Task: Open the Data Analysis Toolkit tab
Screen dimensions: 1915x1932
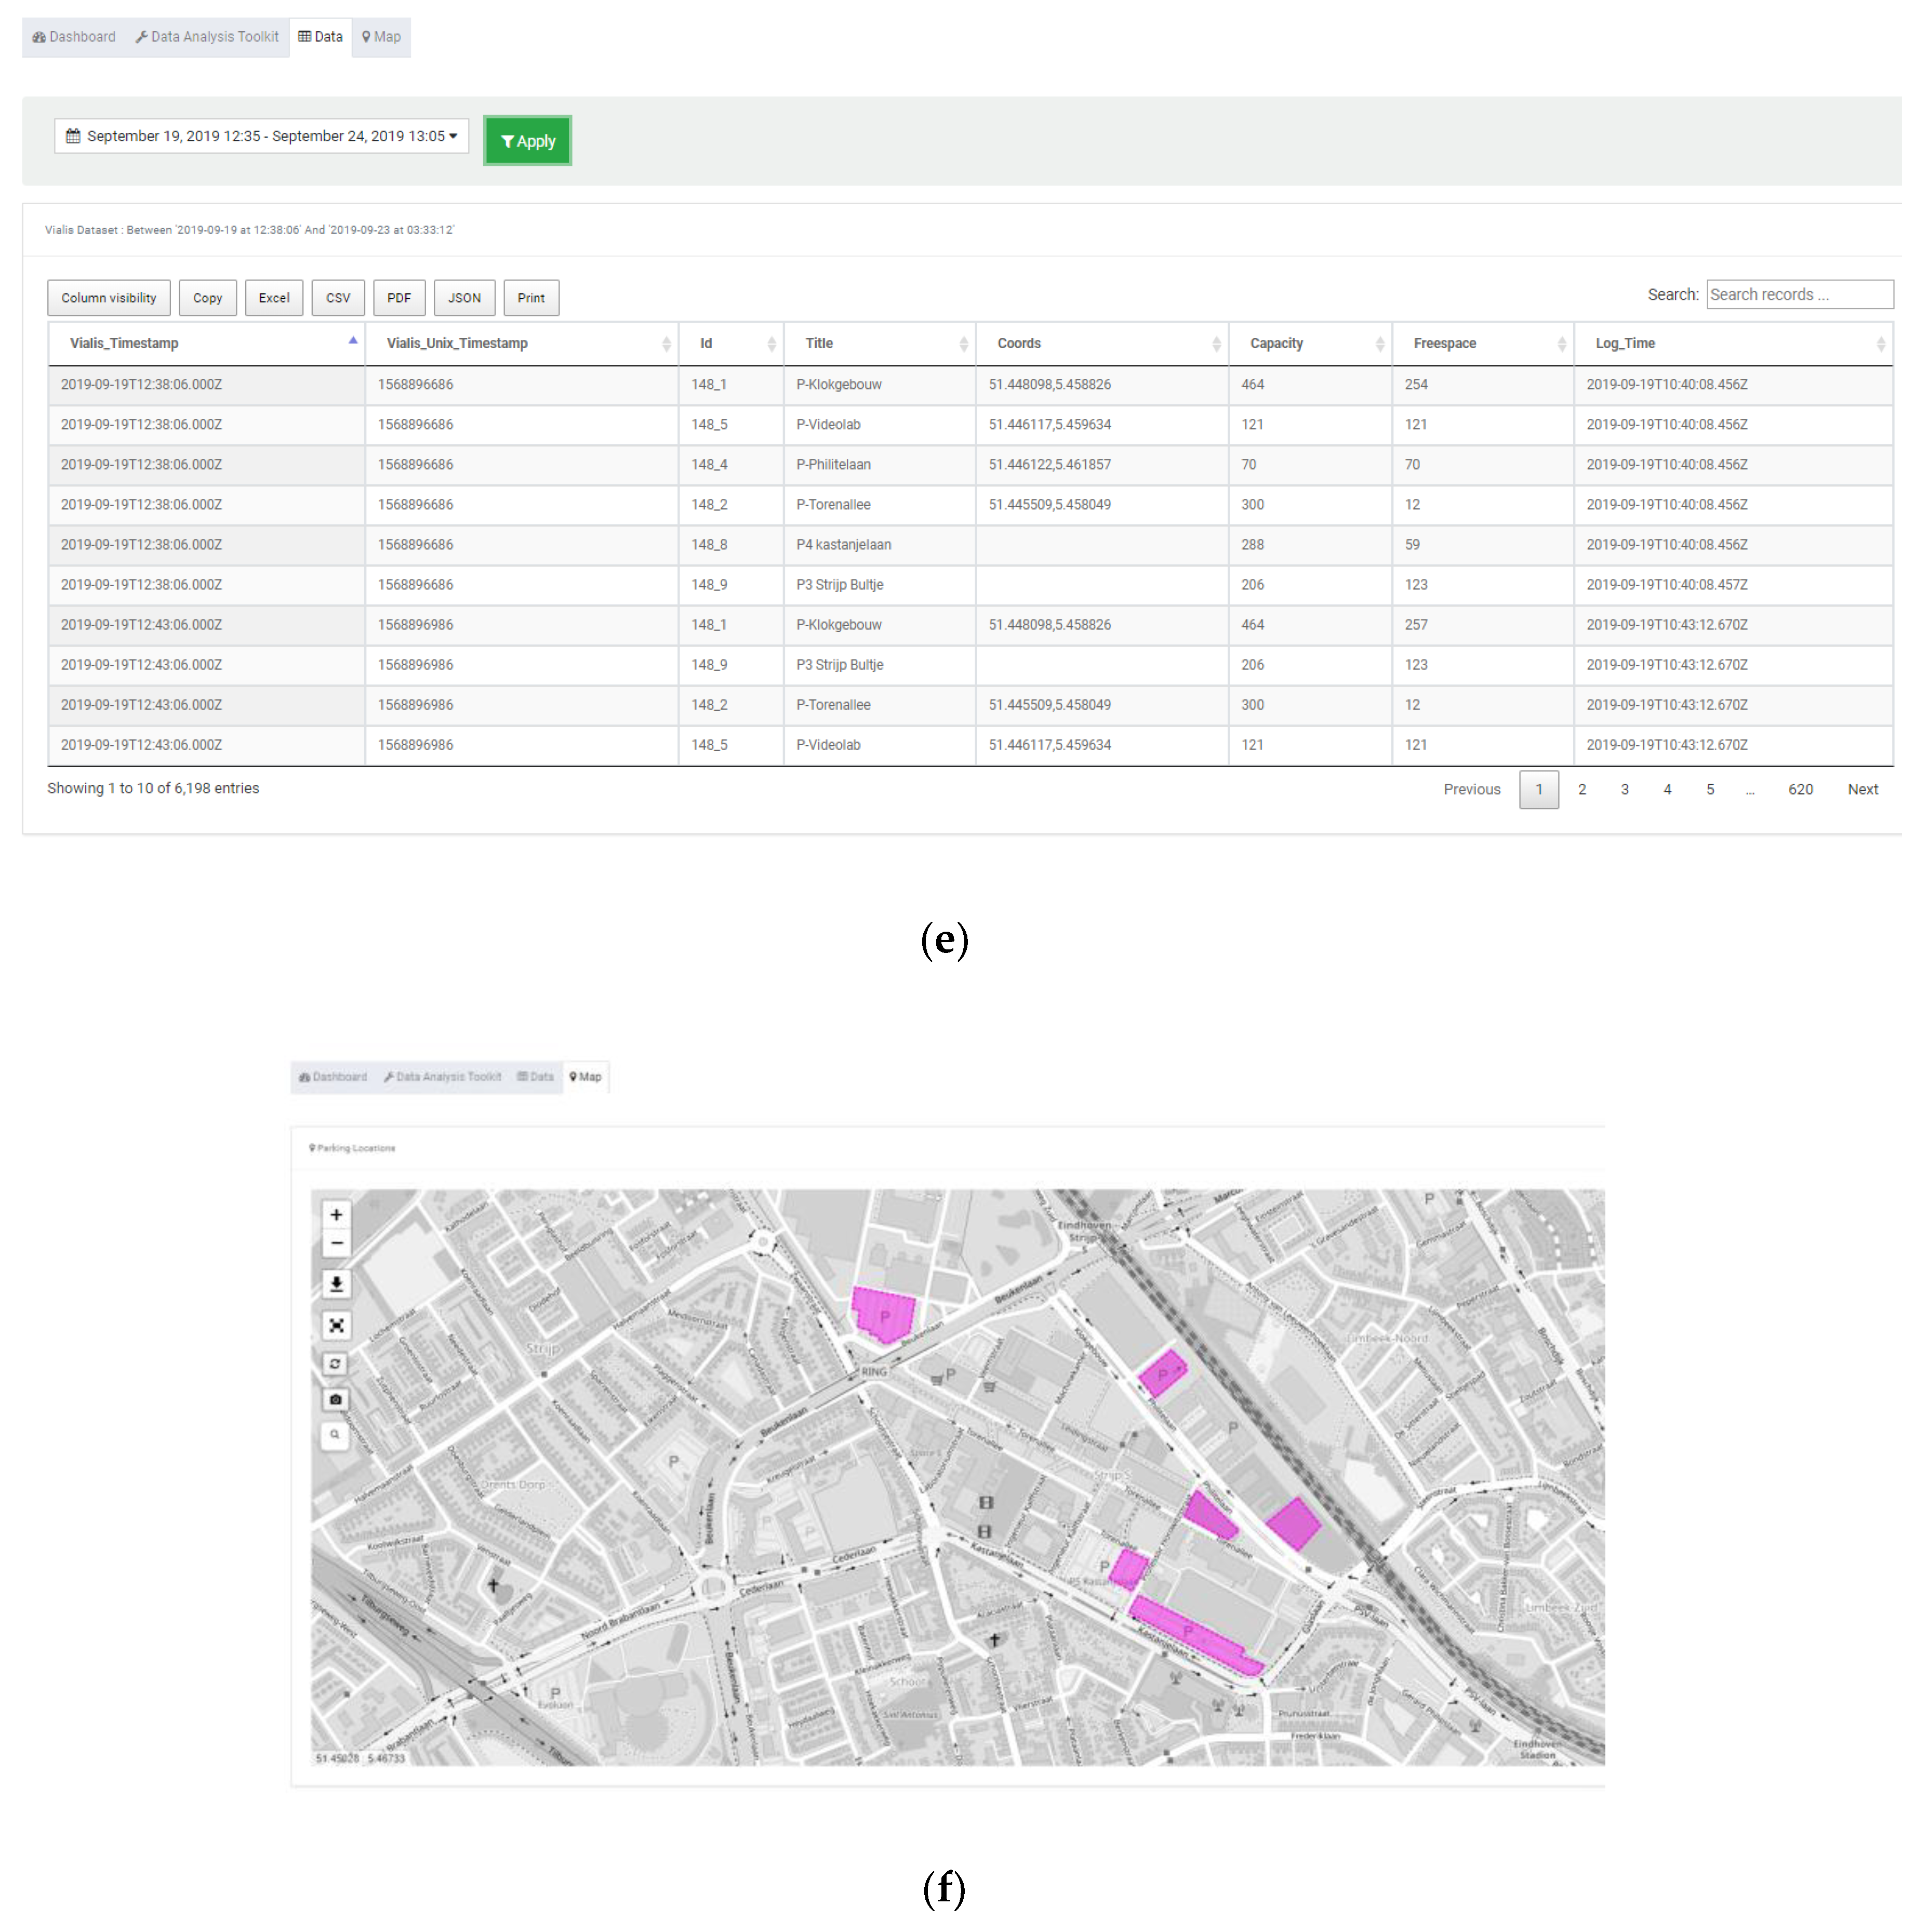Action: pyautogui.click(x=207, y=37)
